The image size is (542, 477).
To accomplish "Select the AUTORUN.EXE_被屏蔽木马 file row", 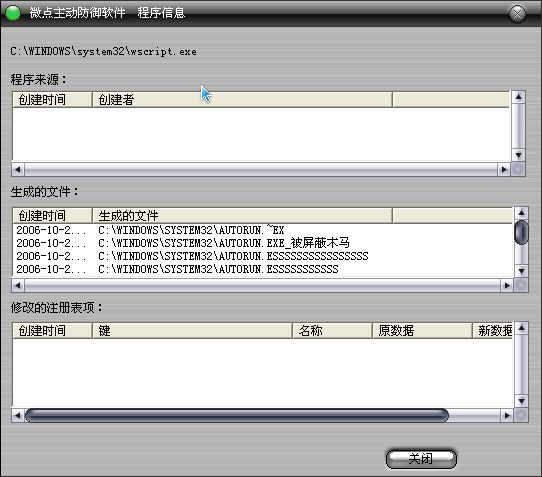I will (263, 243).
